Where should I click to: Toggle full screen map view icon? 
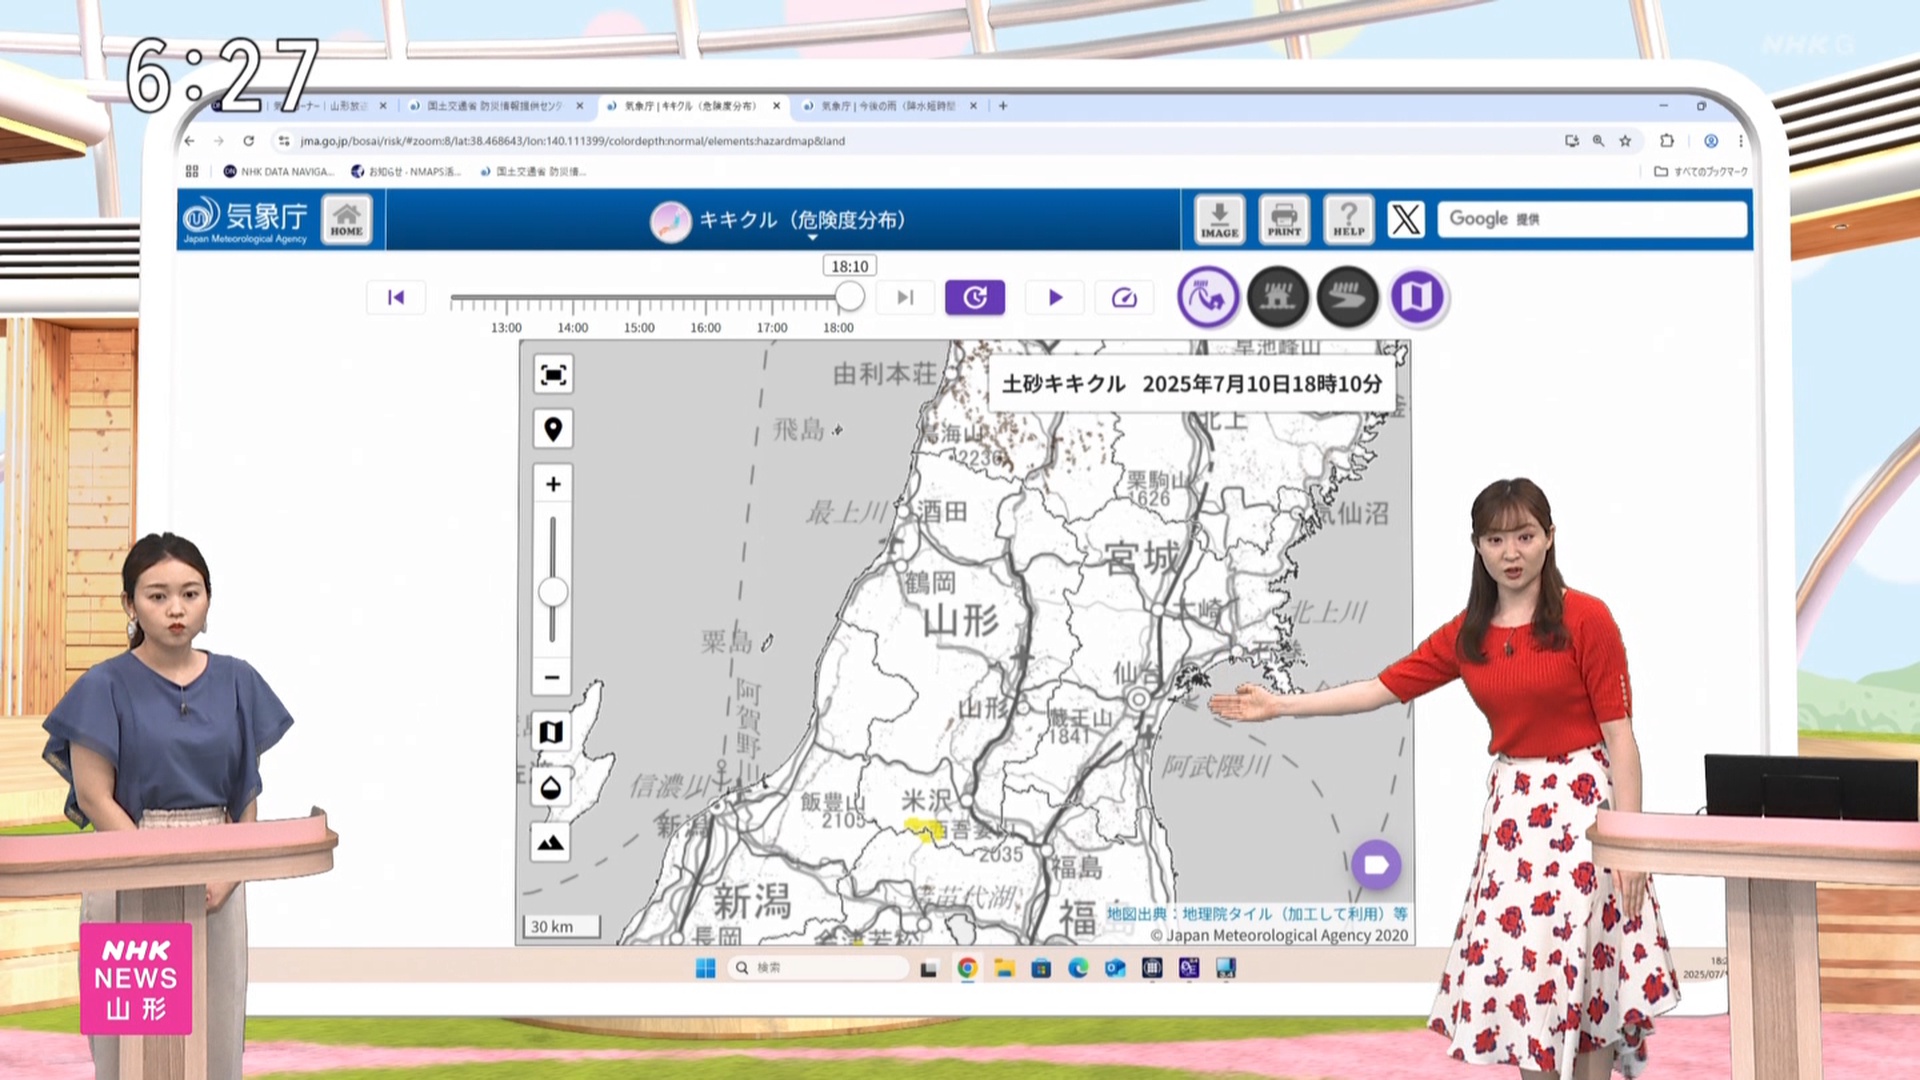[x=553, y=374]
